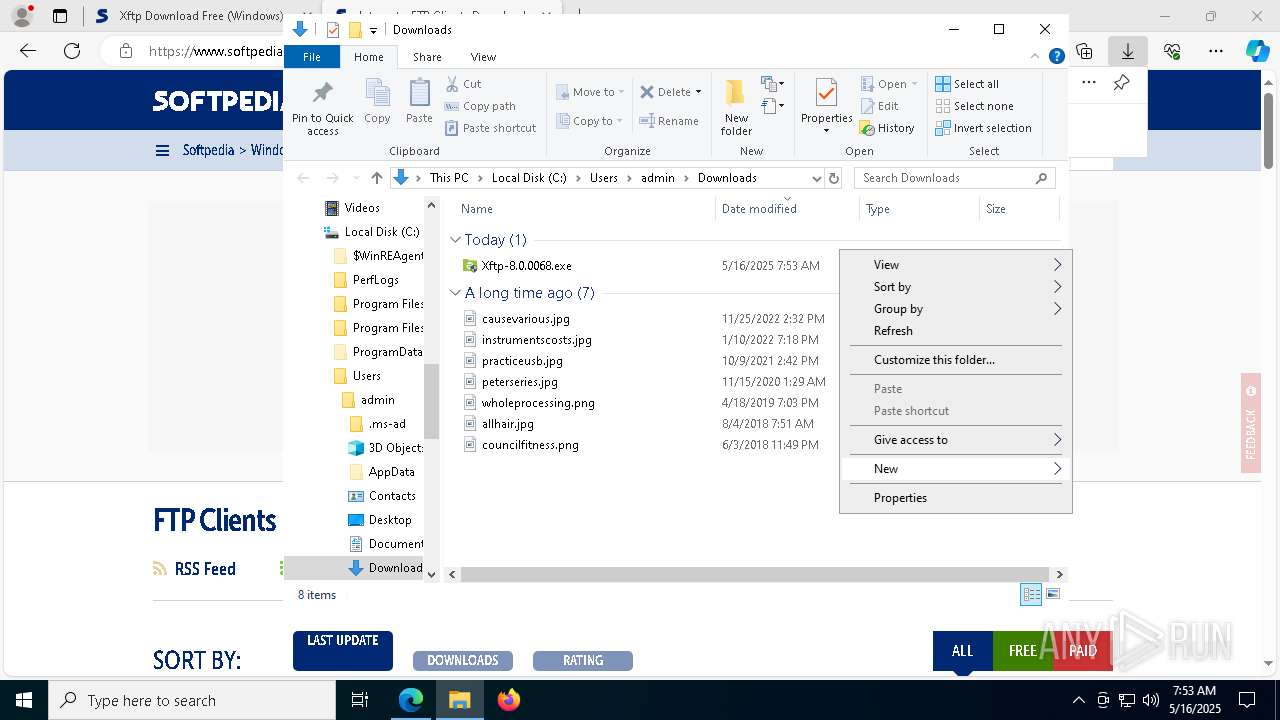Click Invert selection in the ribbon

pyautogui.click(x=983, y=128)
